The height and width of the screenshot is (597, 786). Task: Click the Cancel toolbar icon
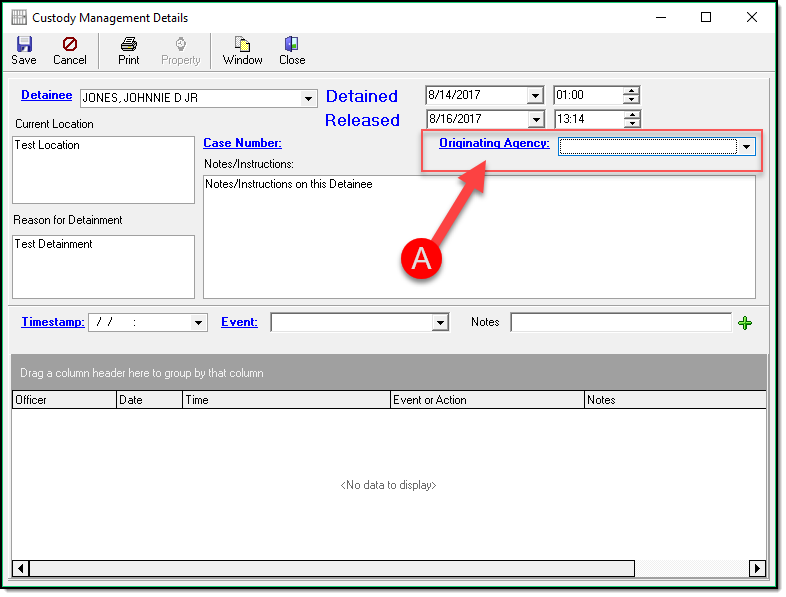[70, 45]
